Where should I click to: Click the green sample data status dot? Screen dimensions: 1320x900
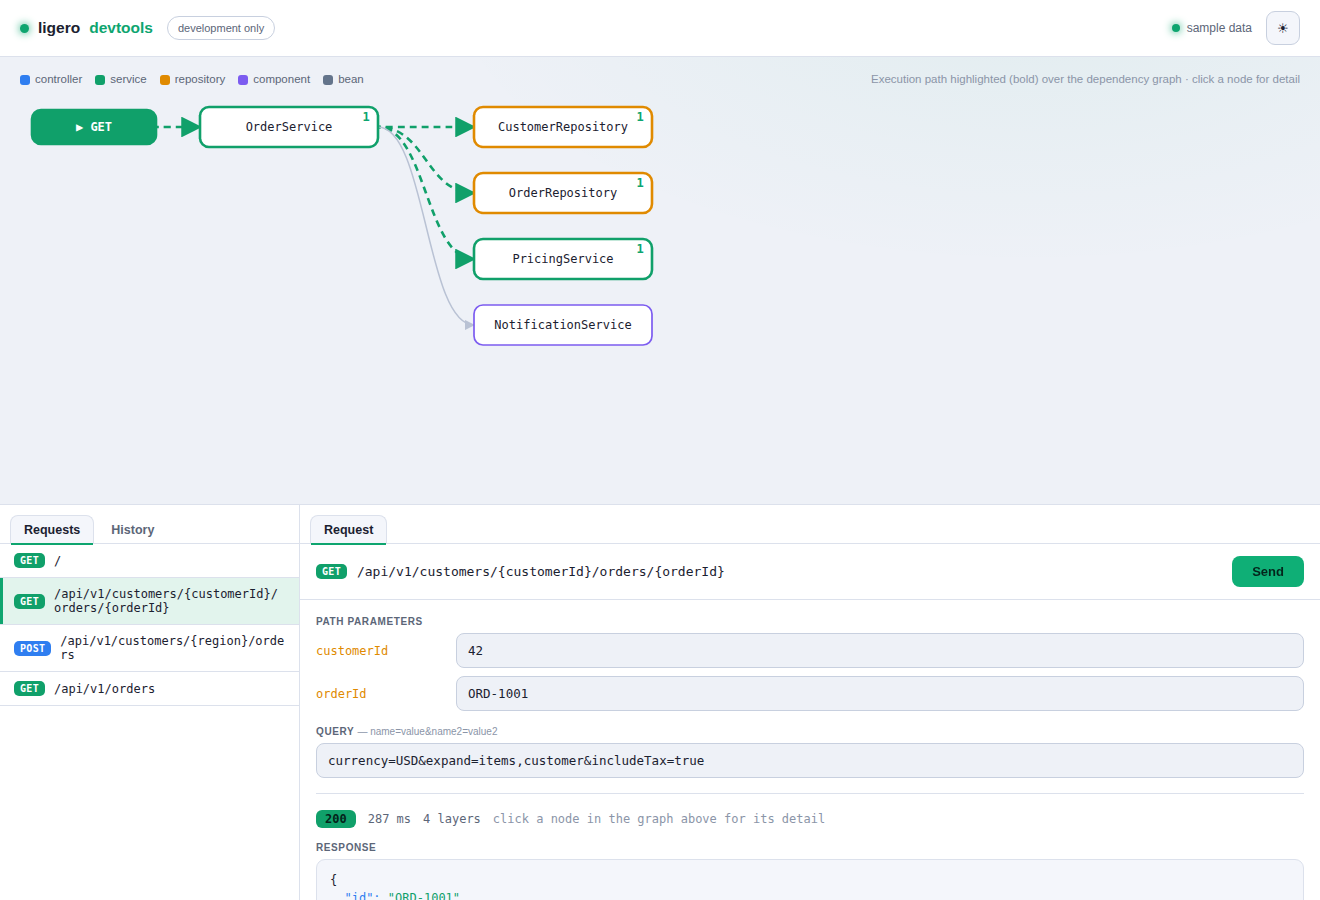(1176, 28)
